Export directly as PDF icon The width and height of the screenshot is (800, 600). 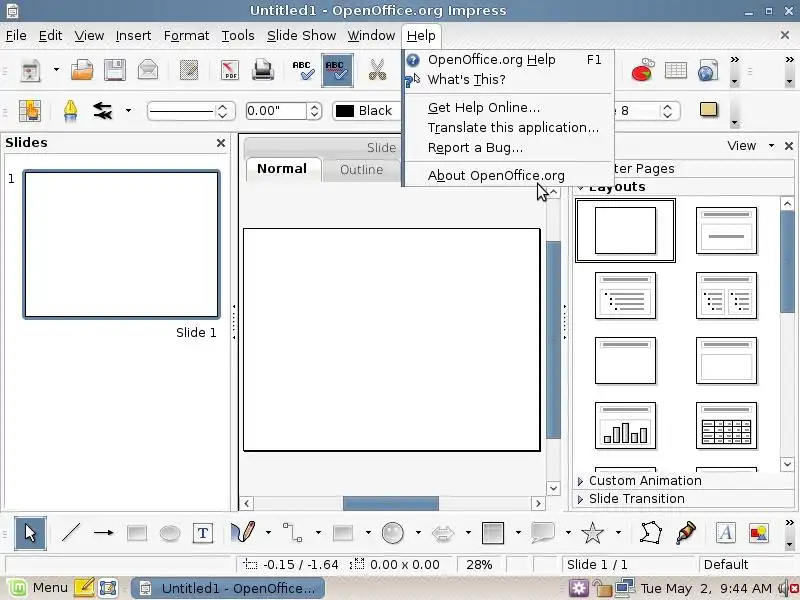(230, 70)
